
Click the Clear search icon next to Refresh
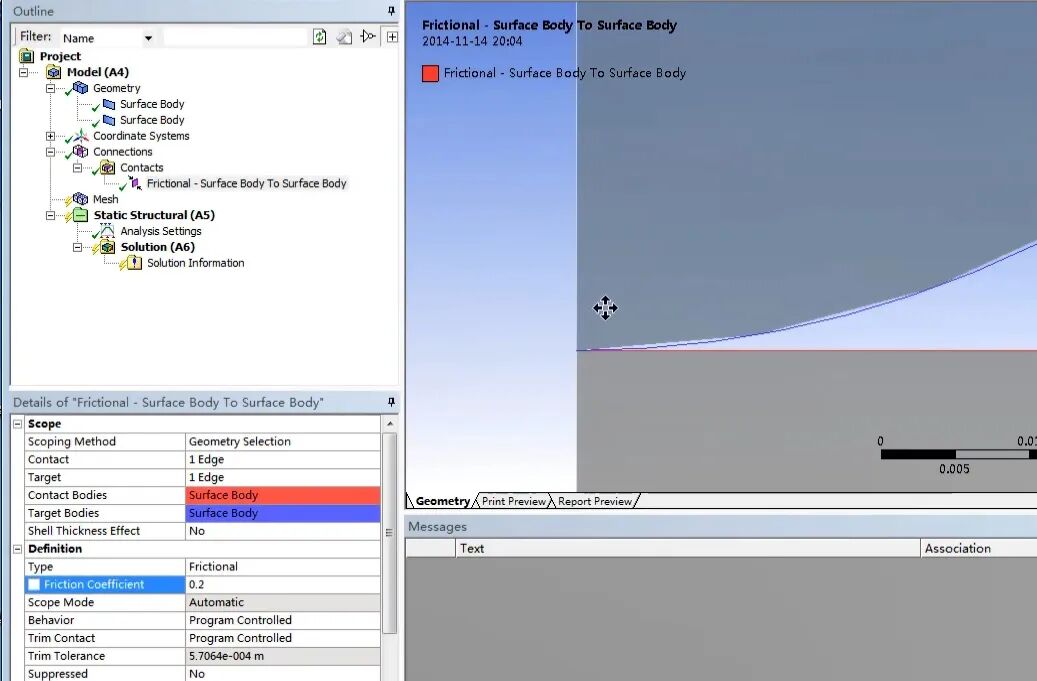click(344, 37)
